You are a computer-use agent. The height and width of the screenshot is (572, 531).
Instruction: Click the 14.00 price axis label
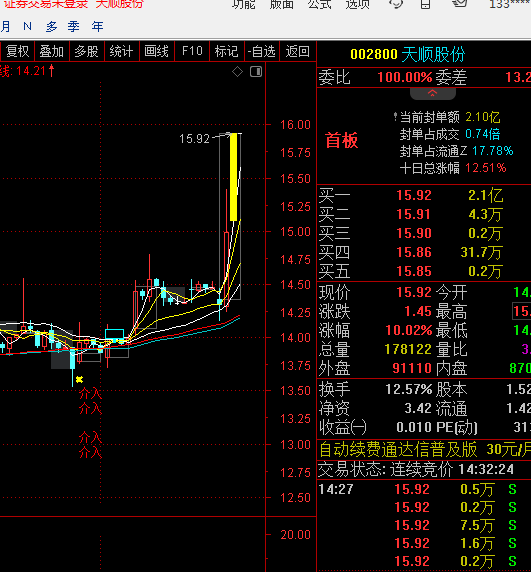[295, 338]
